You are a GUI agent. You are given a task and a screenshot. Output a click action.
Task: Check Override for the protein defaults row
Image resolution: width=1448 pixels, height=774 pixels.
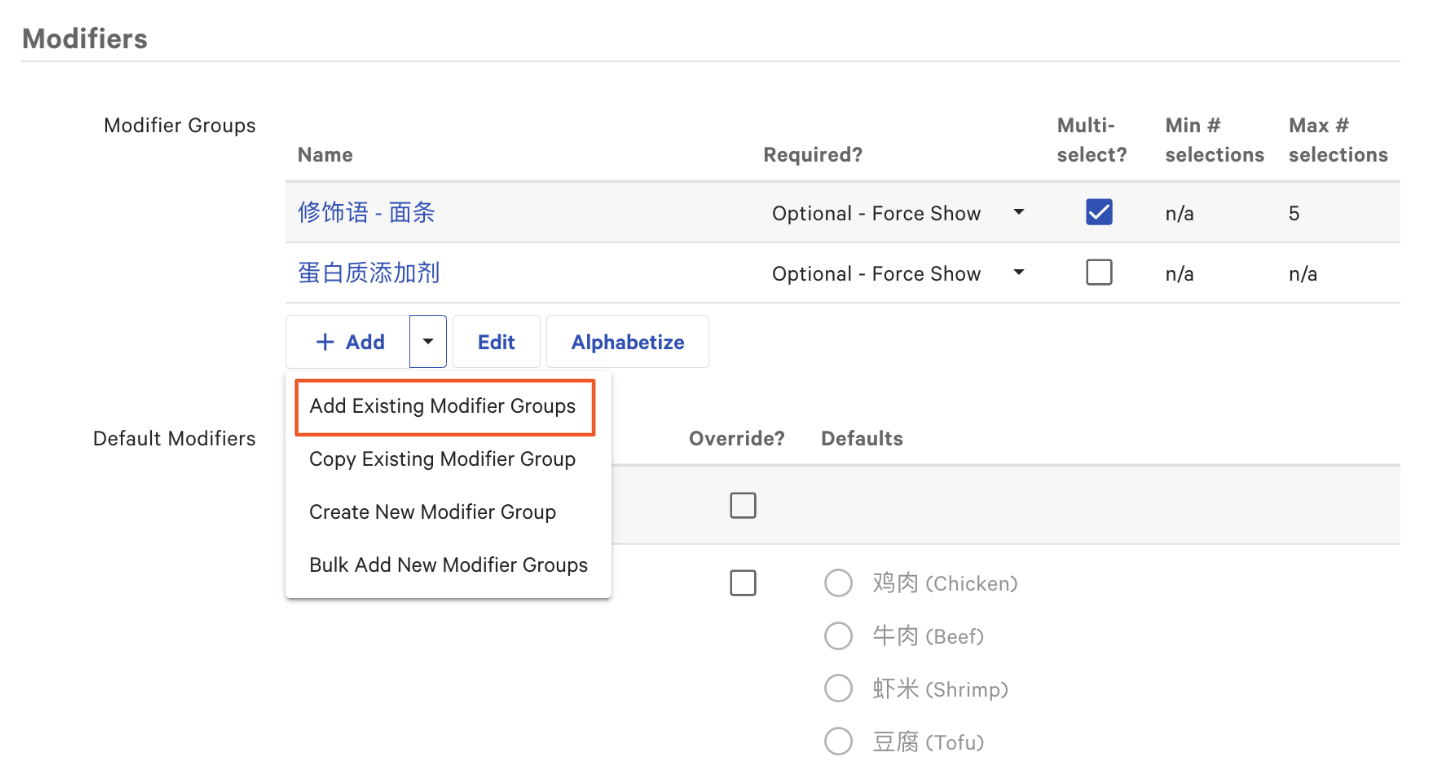[743, 583]
